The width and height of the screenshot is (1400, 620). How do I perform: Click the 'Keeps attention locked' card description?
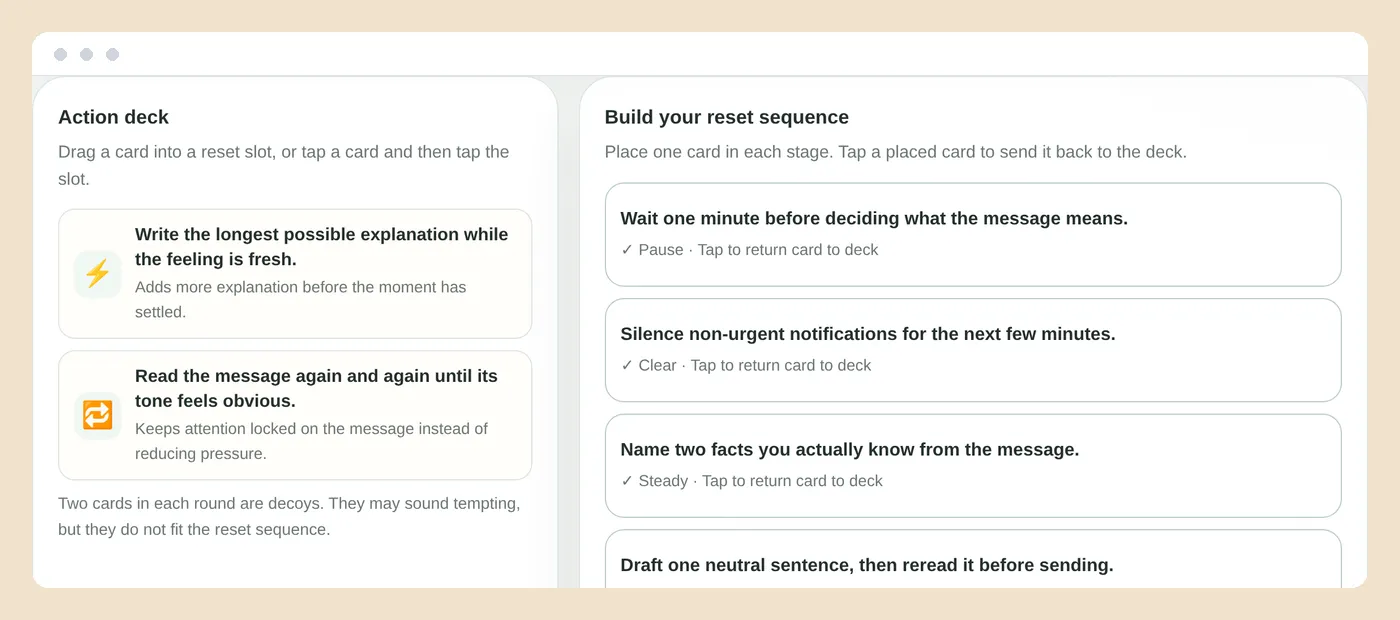click(312, 441)
